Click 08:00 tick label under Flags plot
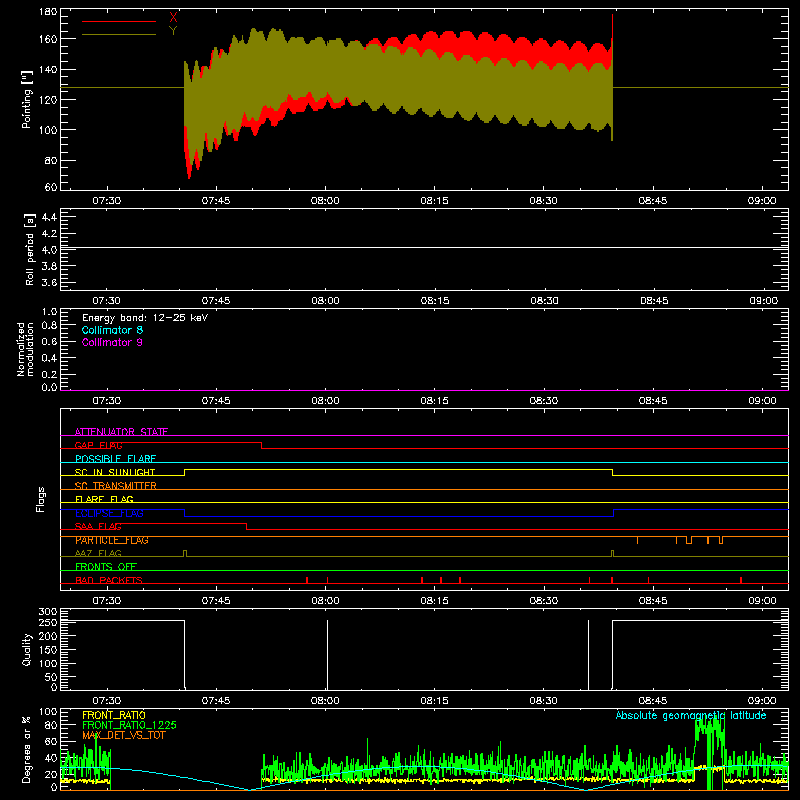800x800 pixels. coord(325,601)
